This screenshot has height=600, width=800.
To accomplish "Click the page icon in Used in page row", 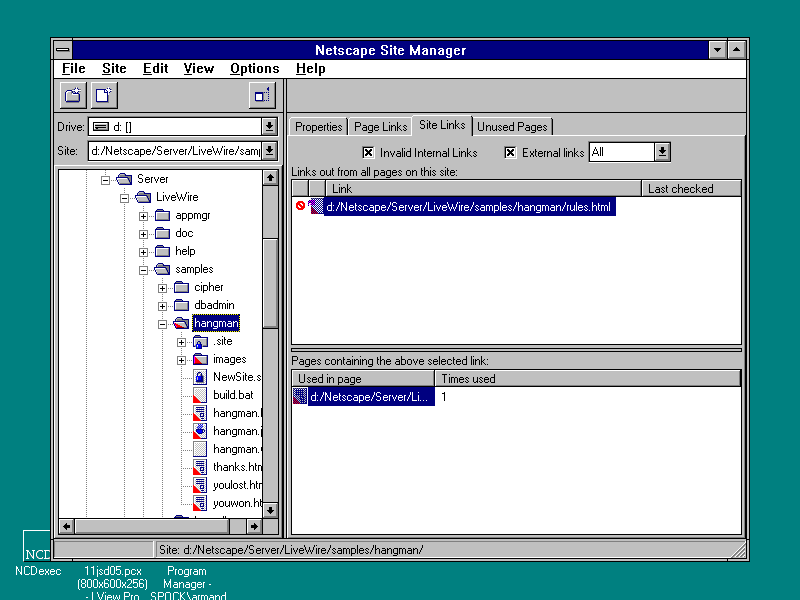I will tap(300, 397).
